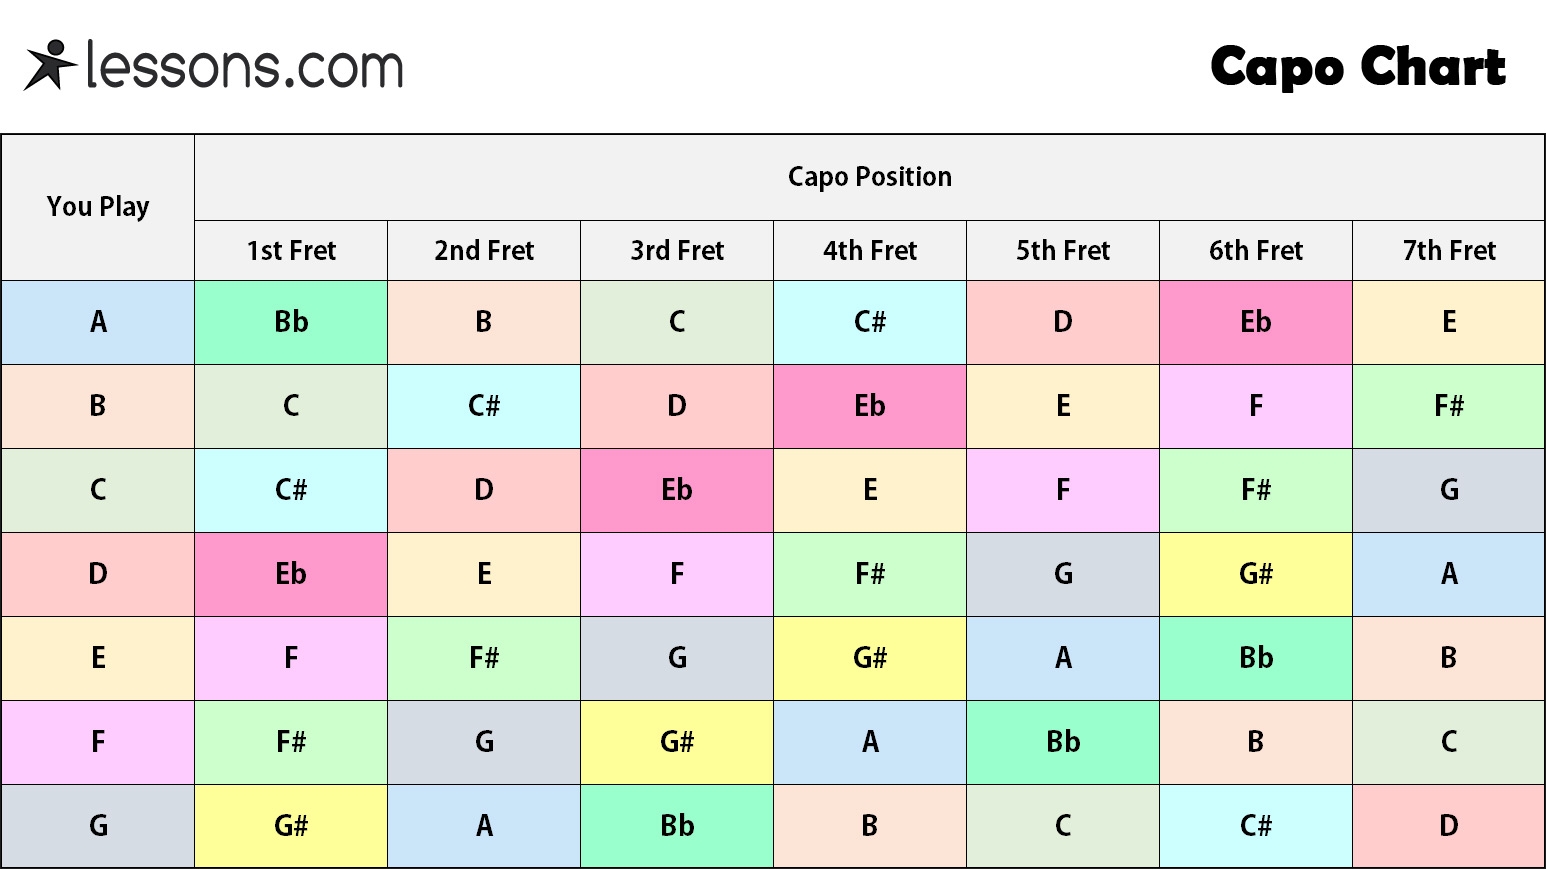Screen dimensions: 1546x869
Task: Click the Capo Chart title
Action: 1357,67
